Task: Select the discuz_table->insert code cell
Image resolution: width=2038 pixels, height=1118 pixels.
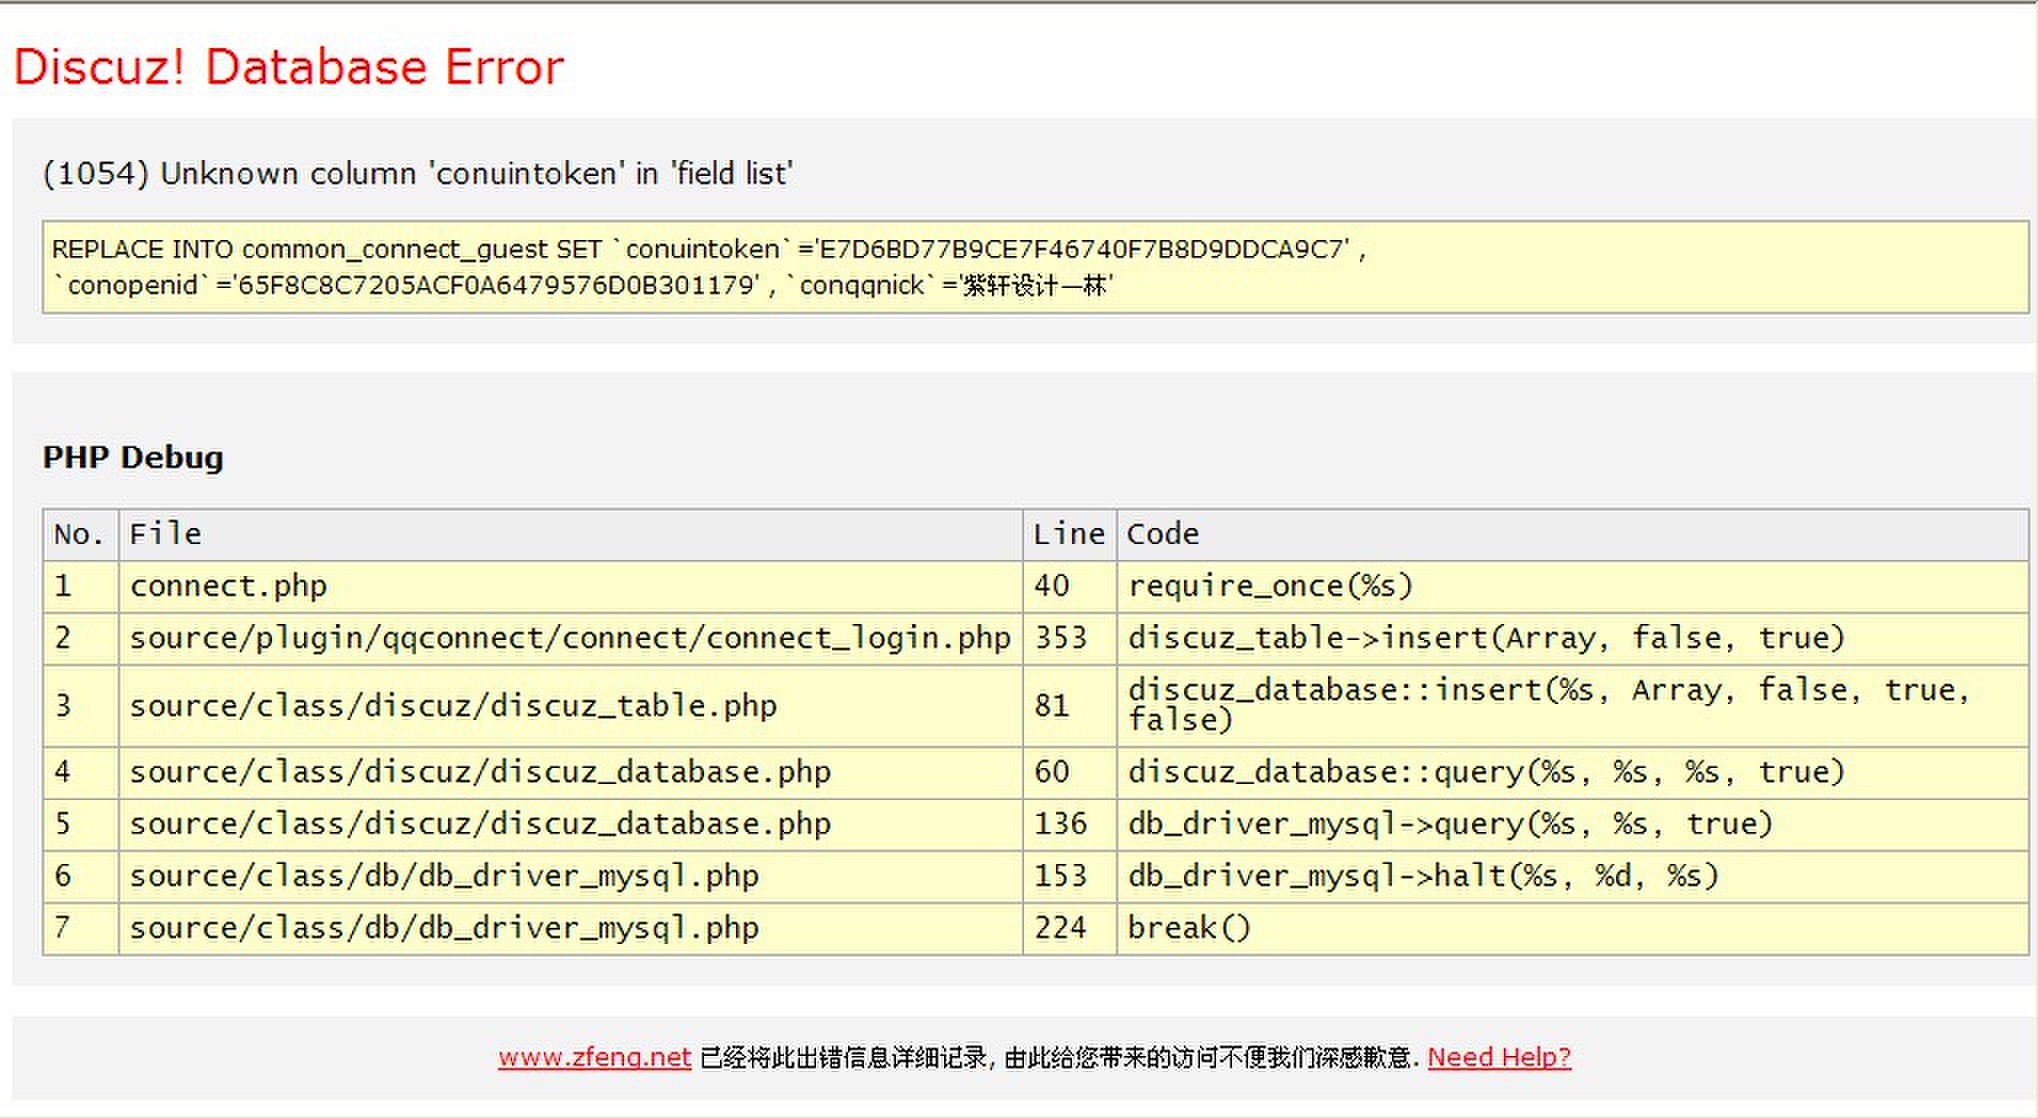Action: [x=1573, y=639]
